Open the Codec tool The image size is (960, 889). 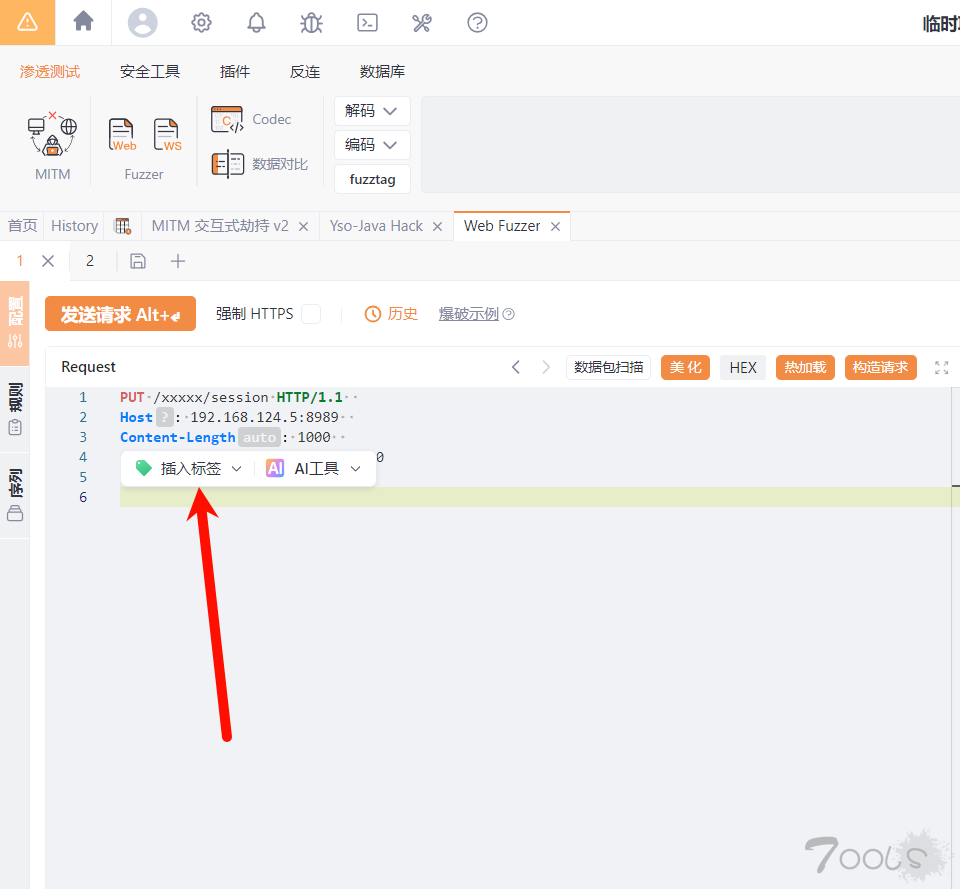click(250, 119)
